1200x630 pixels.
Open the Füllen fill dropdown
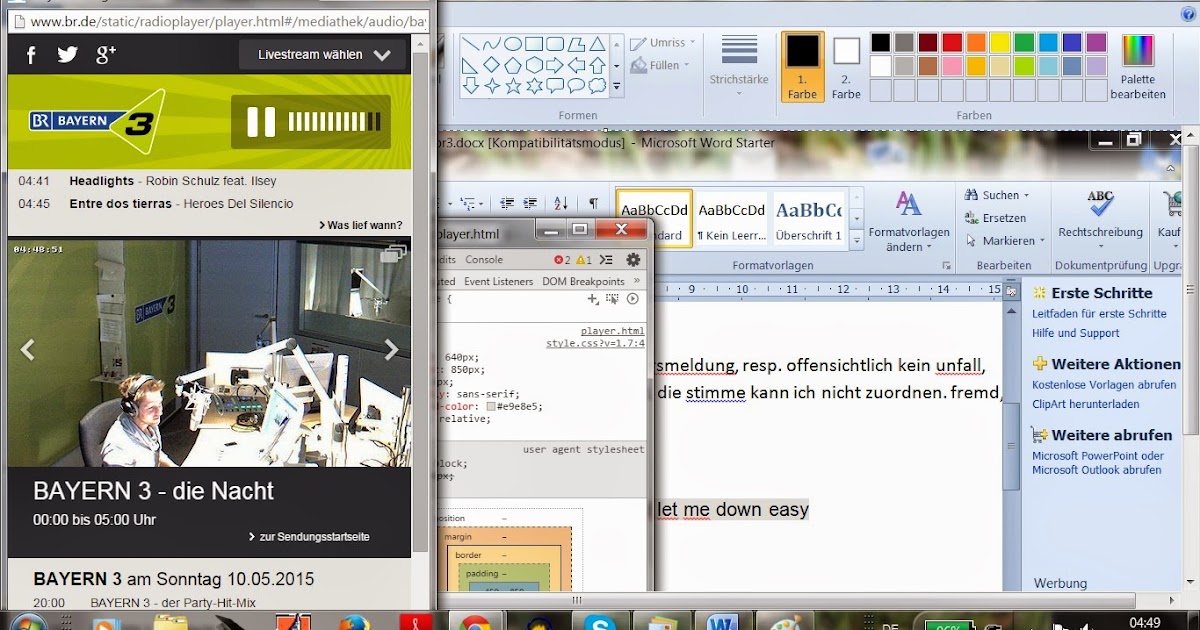coord(661,66)
